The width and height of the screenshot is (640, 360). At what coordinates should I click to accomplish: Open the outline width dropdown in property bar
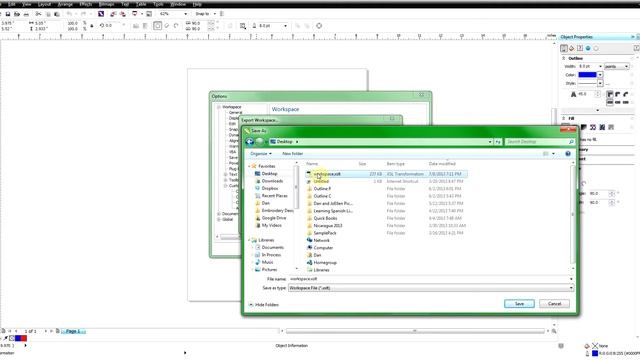coord(285,26)
